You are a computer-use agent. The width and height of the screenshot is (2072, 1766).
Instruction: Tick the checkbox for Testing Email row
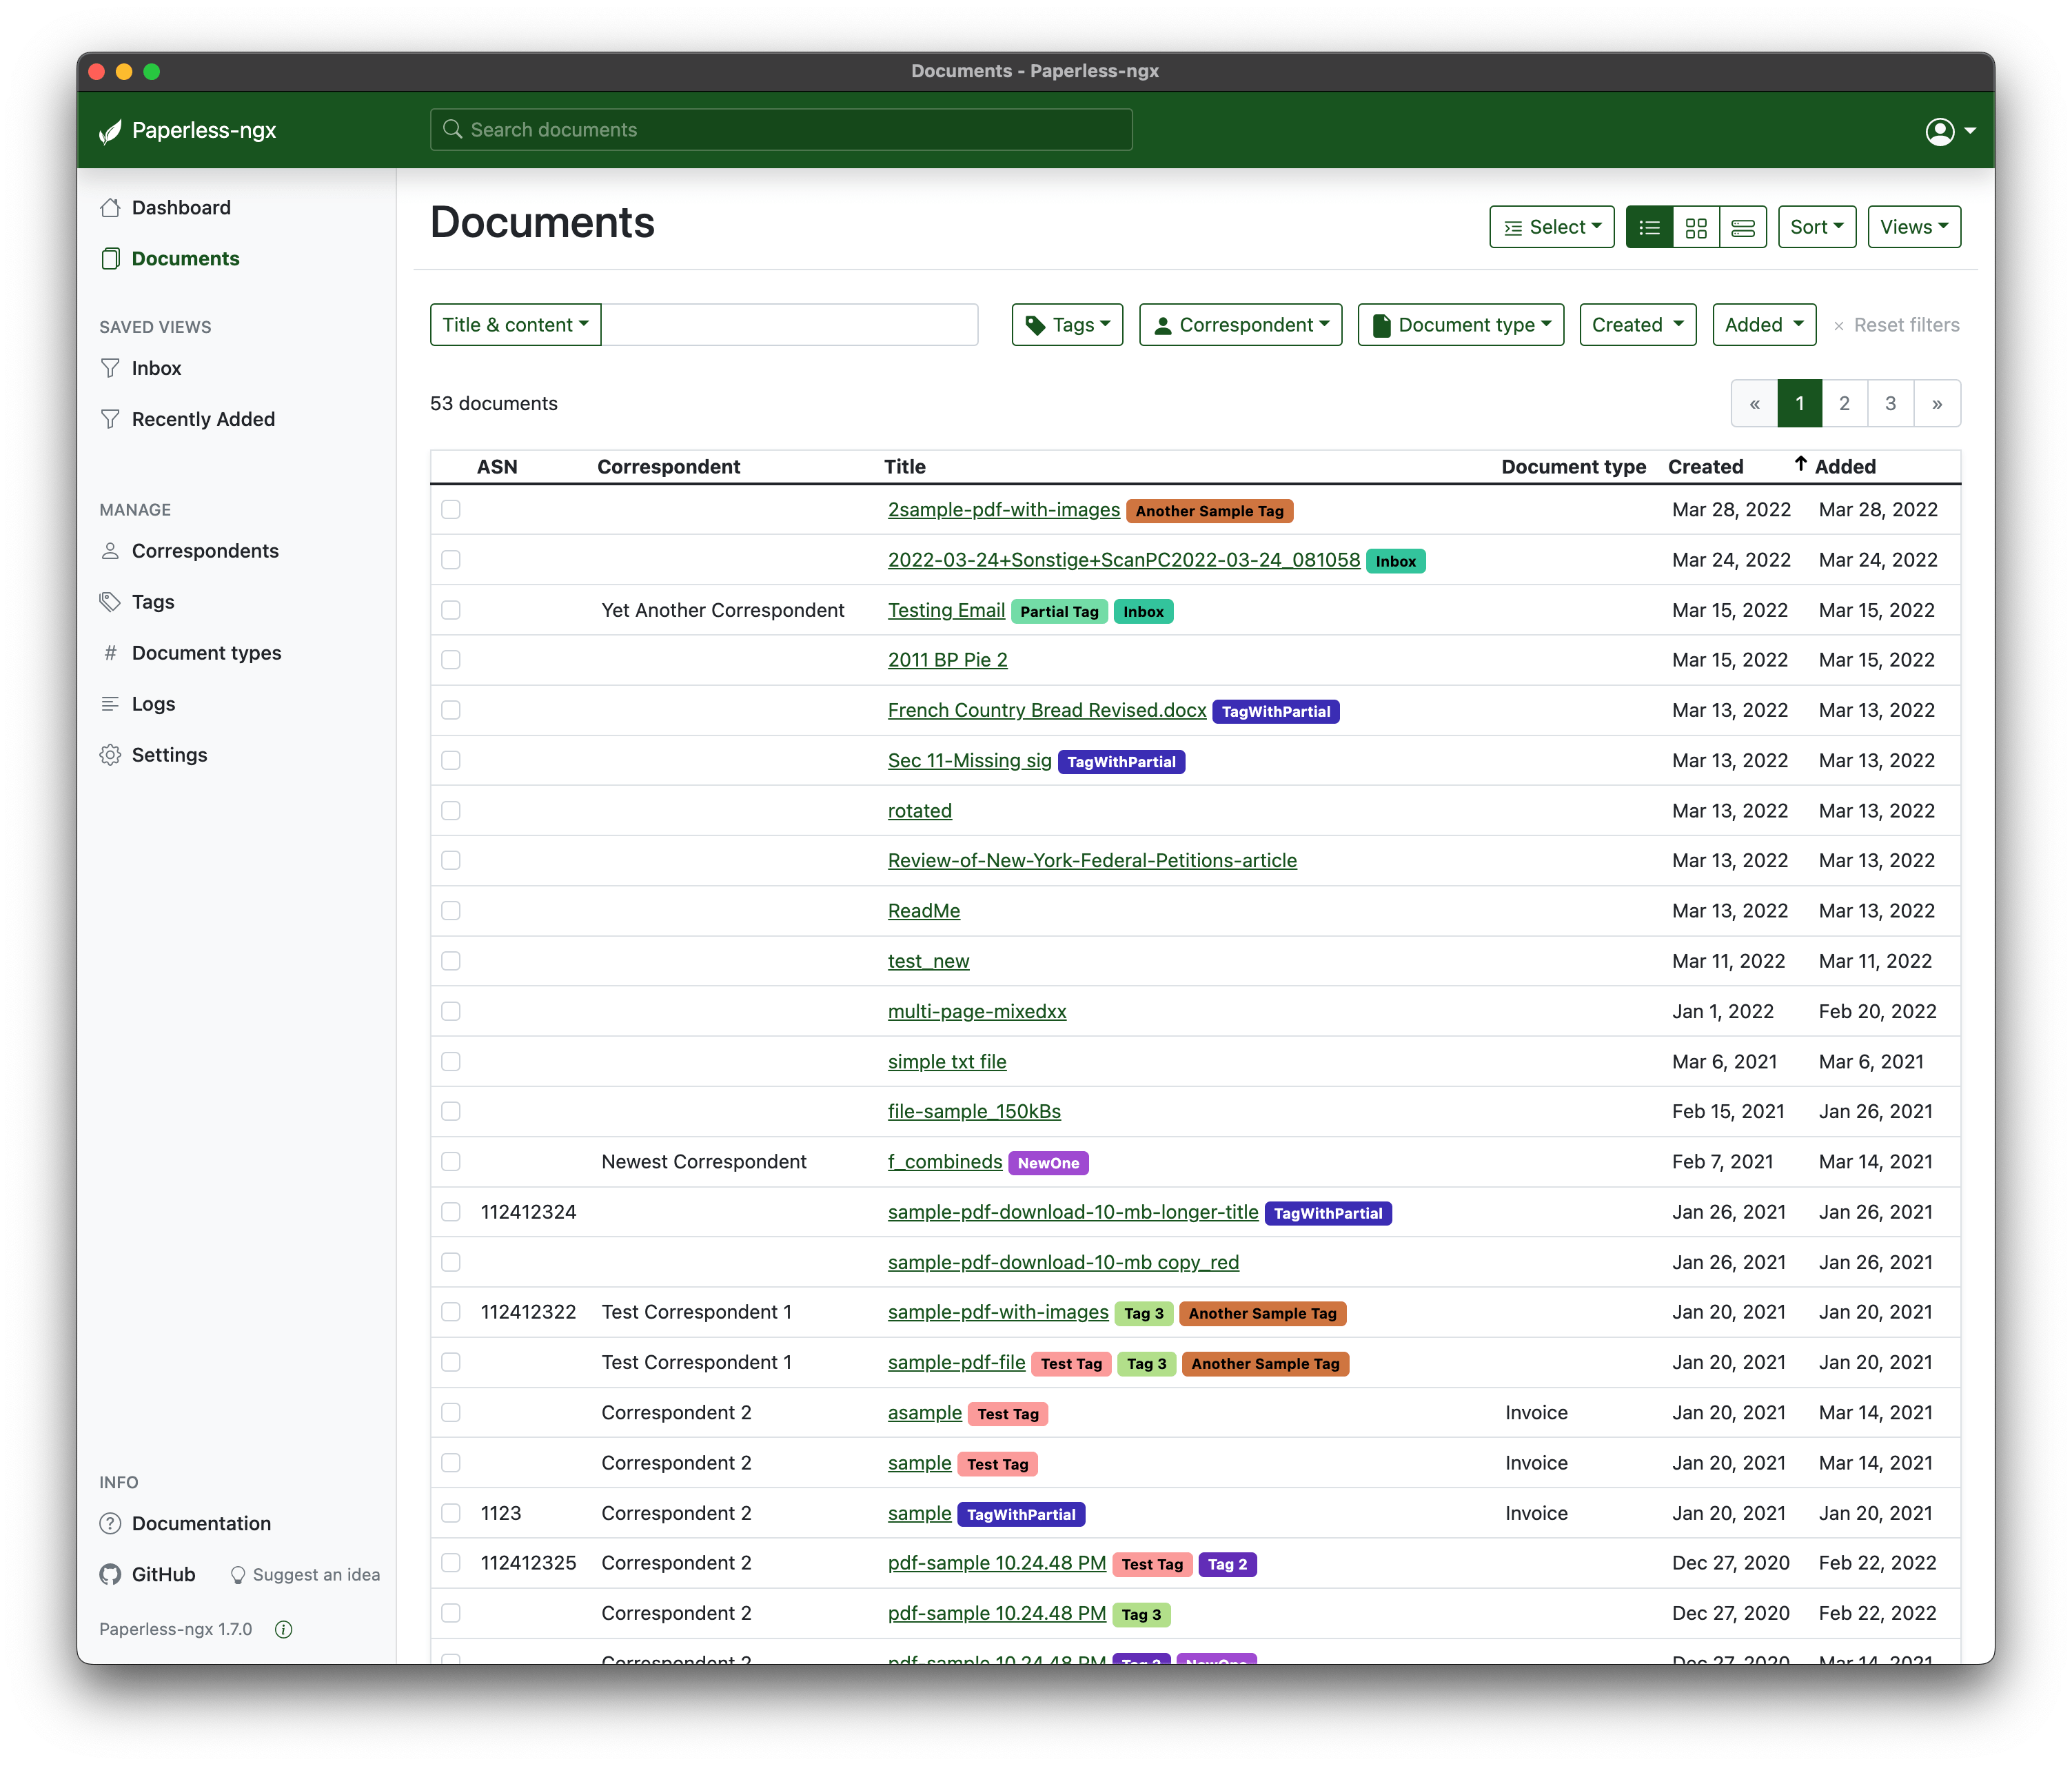[x=451, y=610]
